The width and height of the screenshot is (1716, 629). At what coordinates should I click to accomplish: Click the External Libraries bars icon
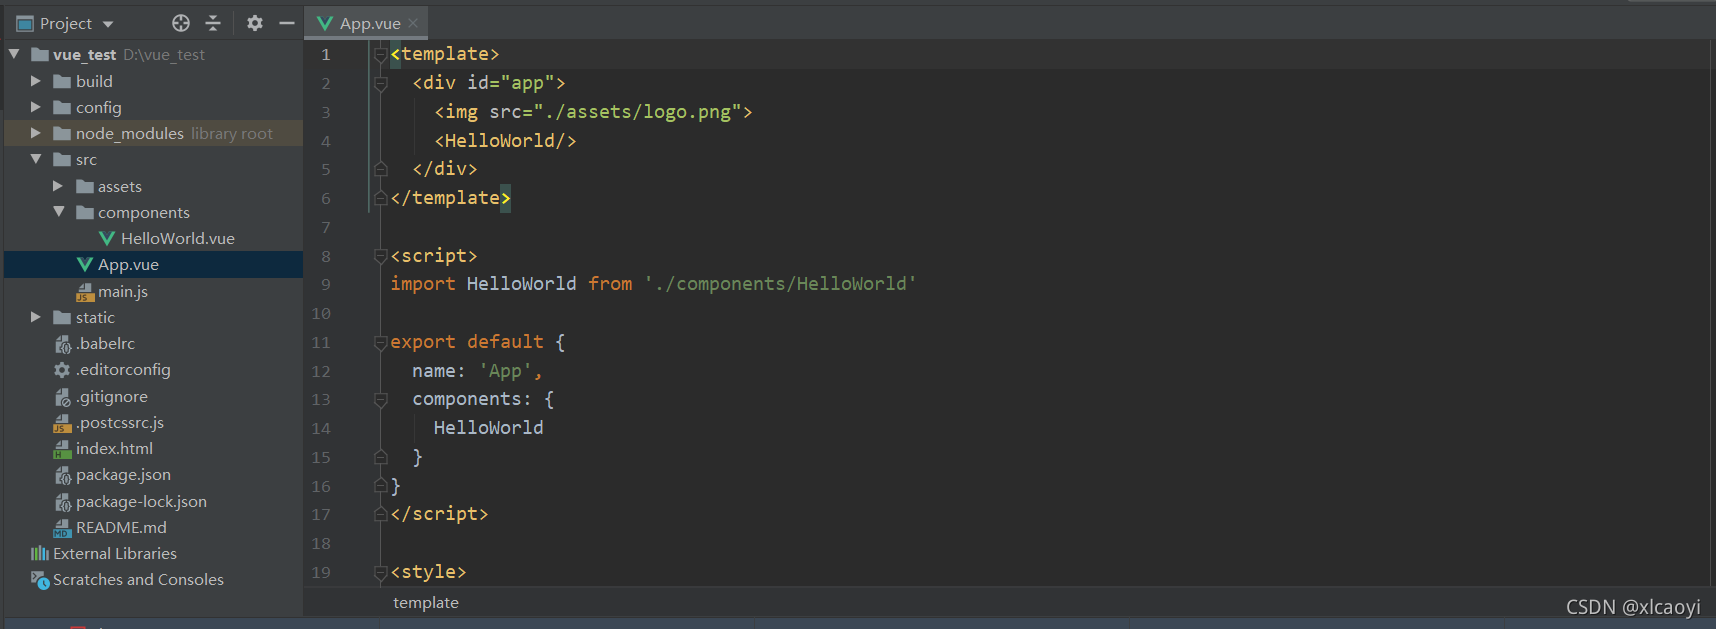tap(40, 553)
